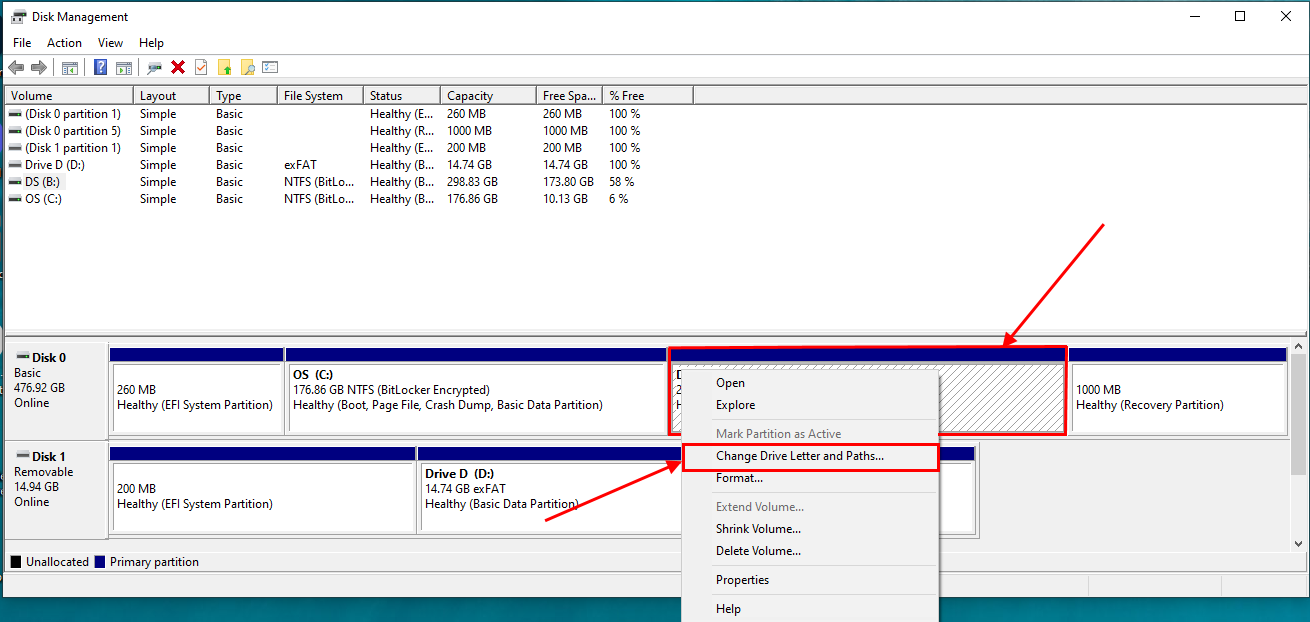Sort by the Status column header
This screenshot has width=1310, height=622.
(402, 96)
